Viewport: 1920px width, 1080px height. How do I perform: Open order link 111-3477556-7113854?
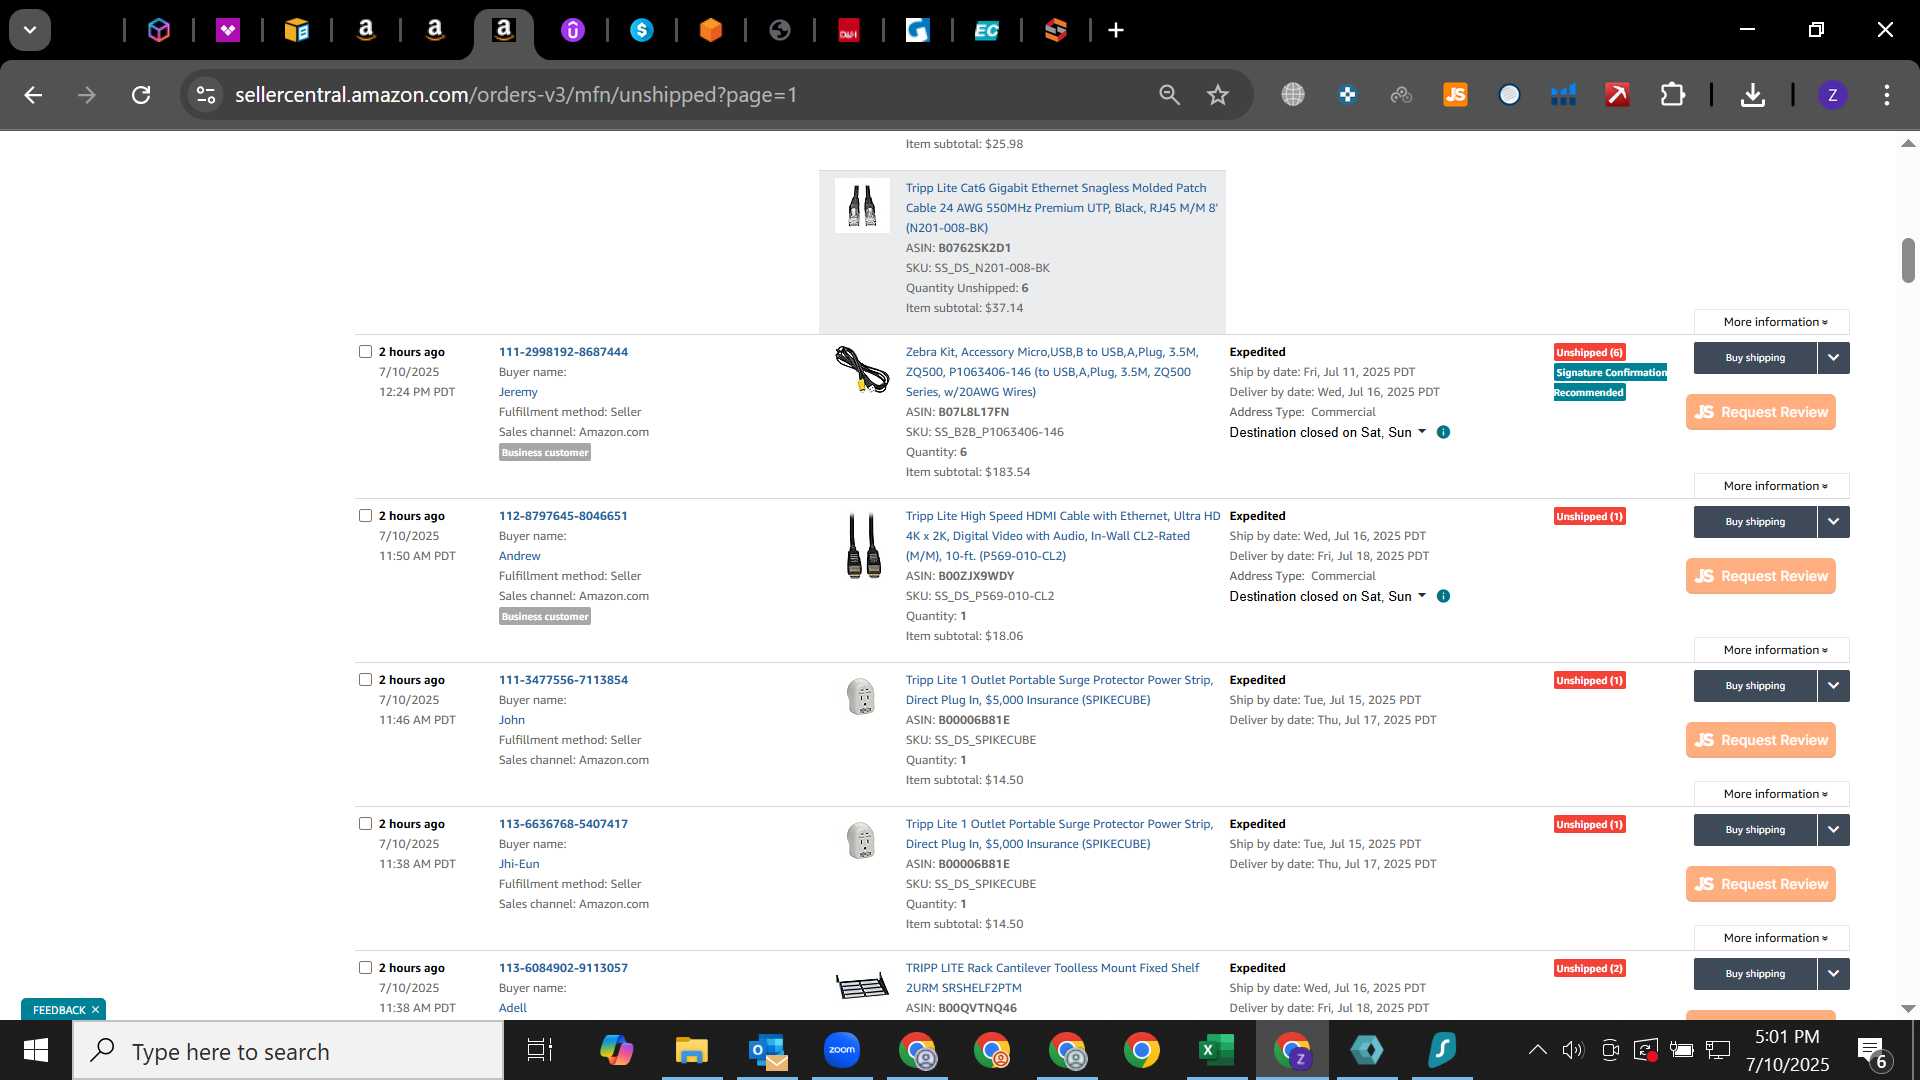[563, 680]
